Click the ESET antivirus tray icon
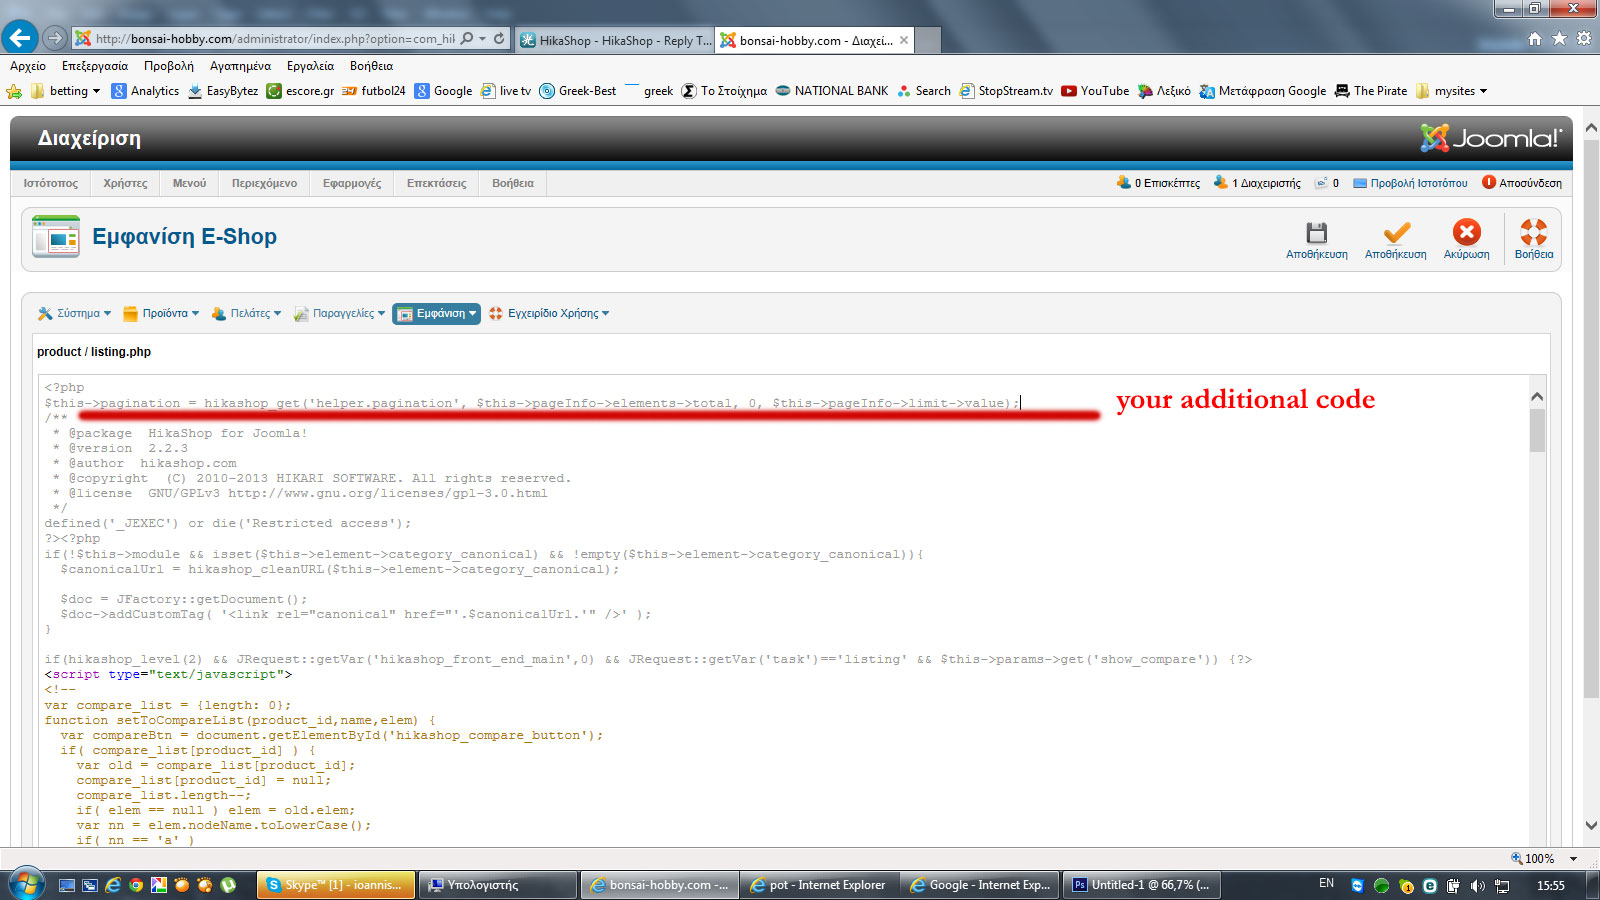This screenshot has height=900, width=1600. (x=1430, y=886)
